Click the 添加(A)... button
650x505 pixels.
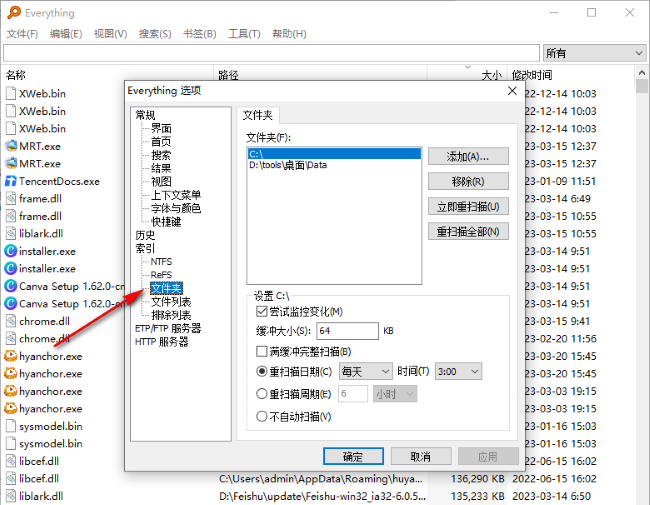pyautogui.click(x=468, y=157)
